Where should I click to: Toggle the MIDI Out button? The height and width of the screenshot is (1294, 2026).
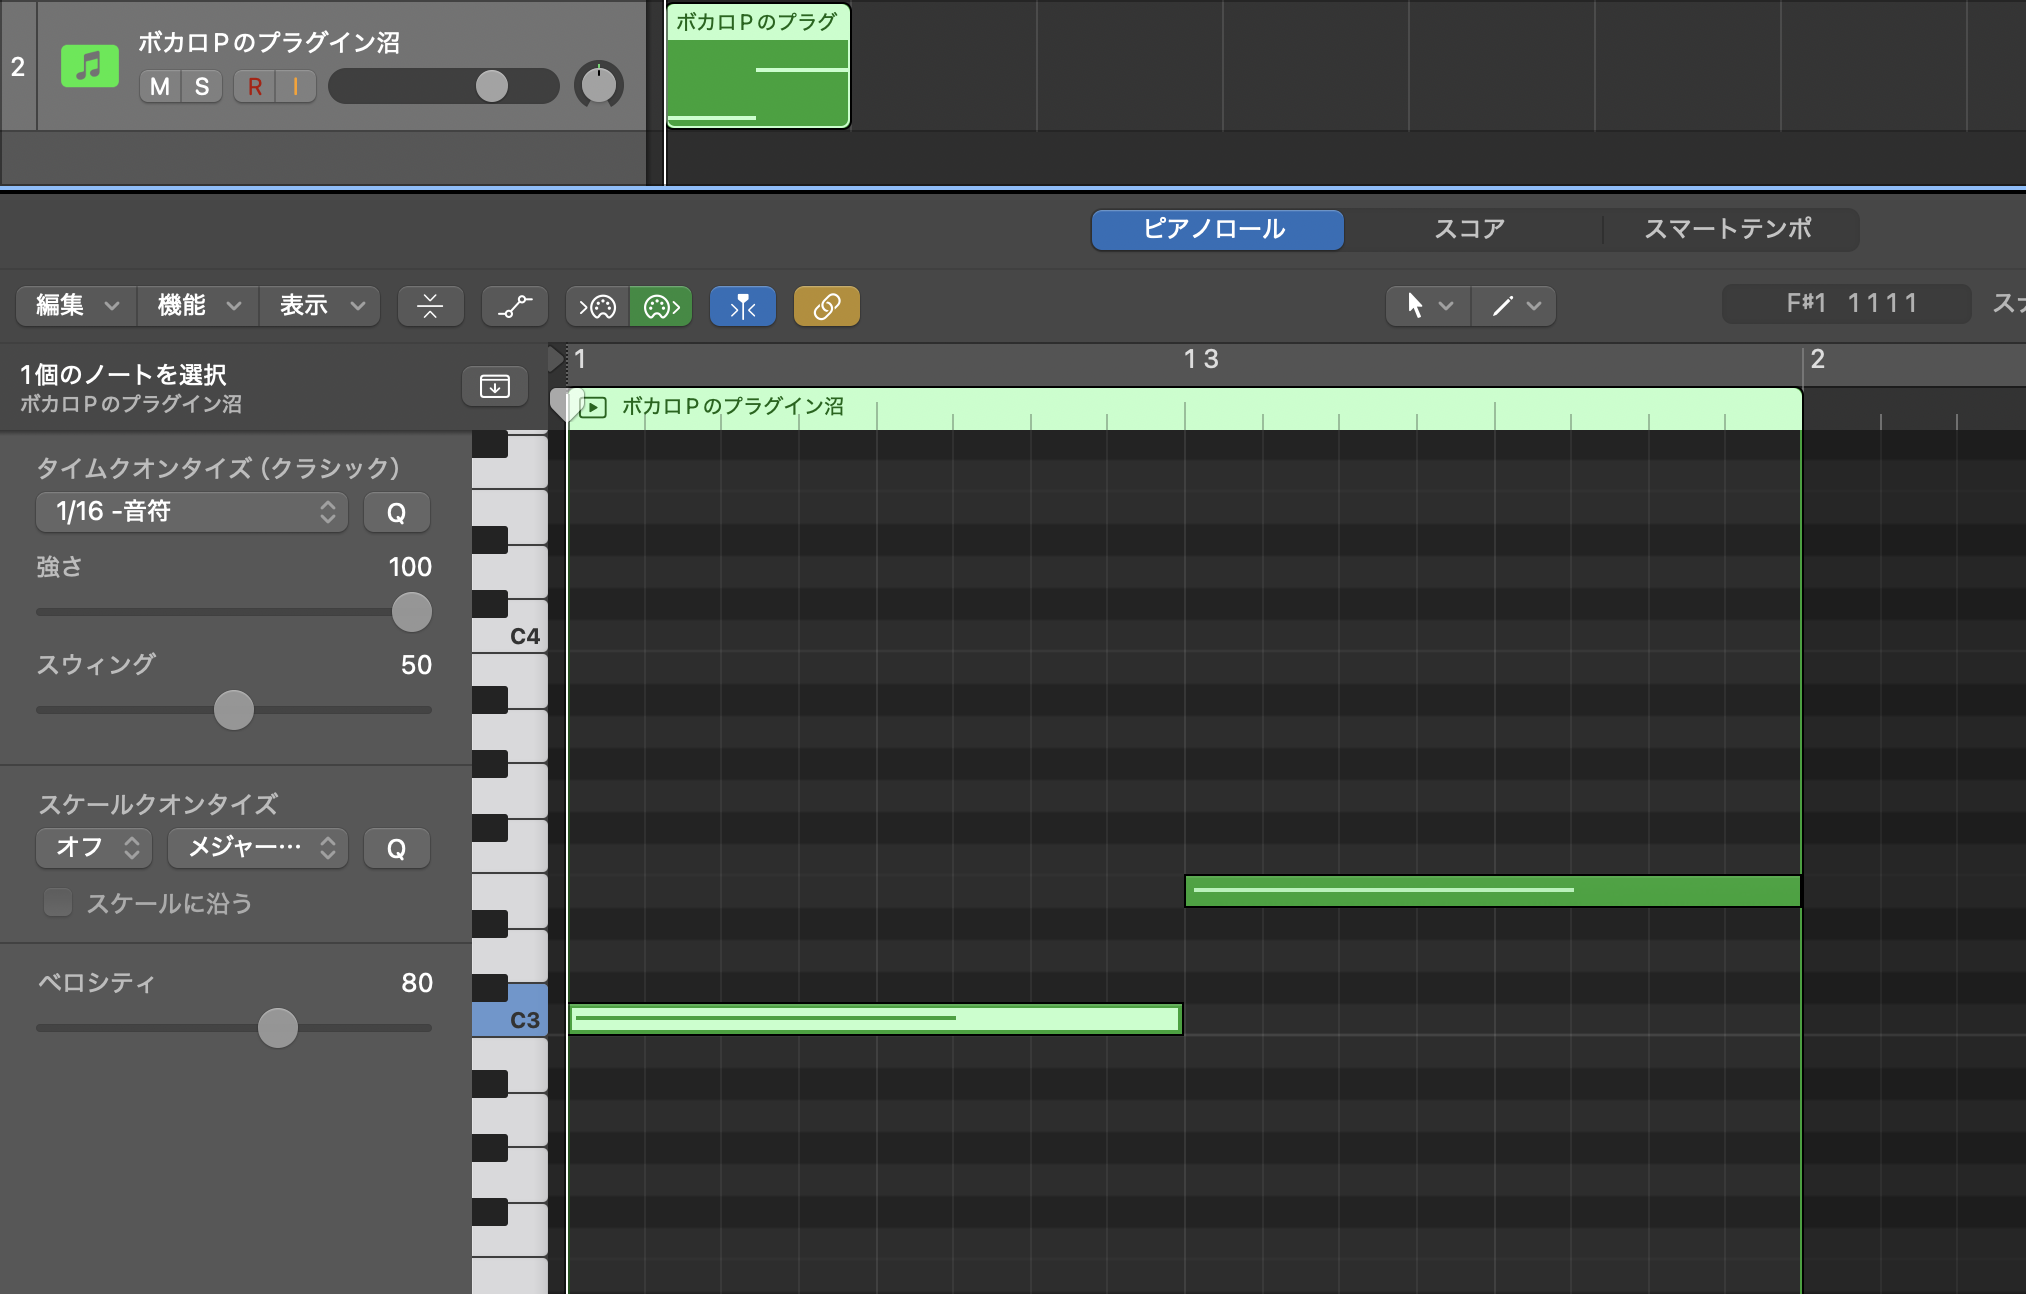[x=661, y=306]
